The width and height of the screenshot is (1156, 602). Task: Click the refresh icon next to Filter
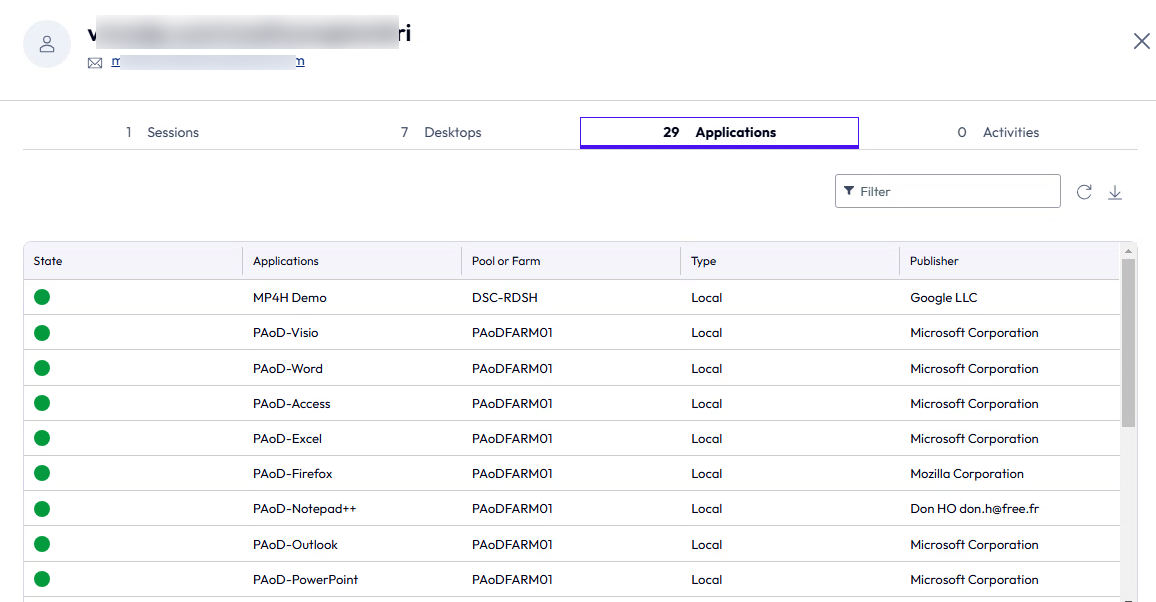pyautogui.click(x=1084, y=192)
